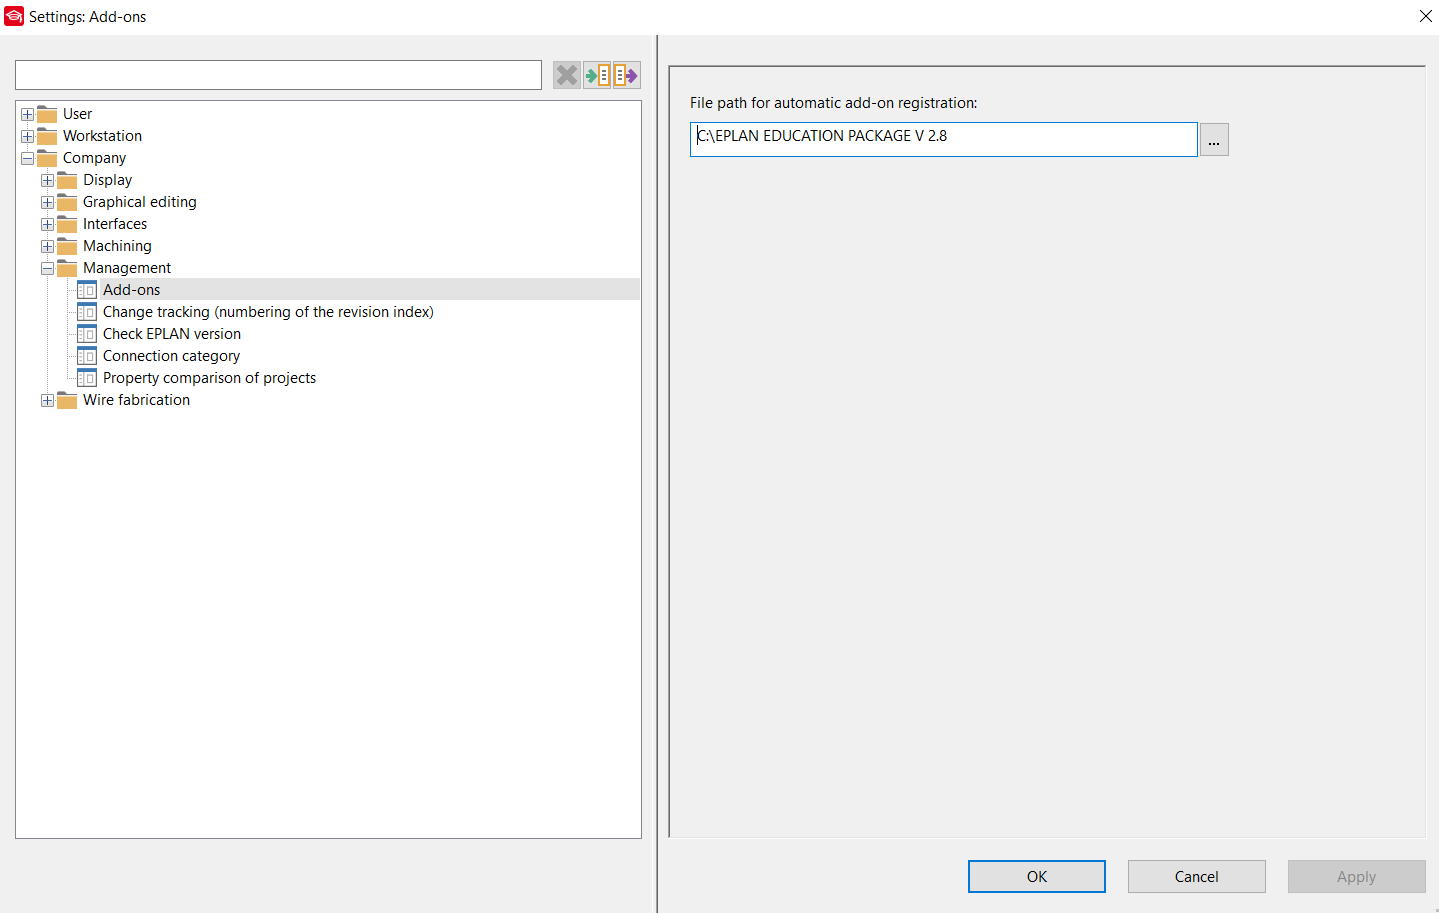Select the Management label
The image size is (1439, 913).
pos(127,268)
